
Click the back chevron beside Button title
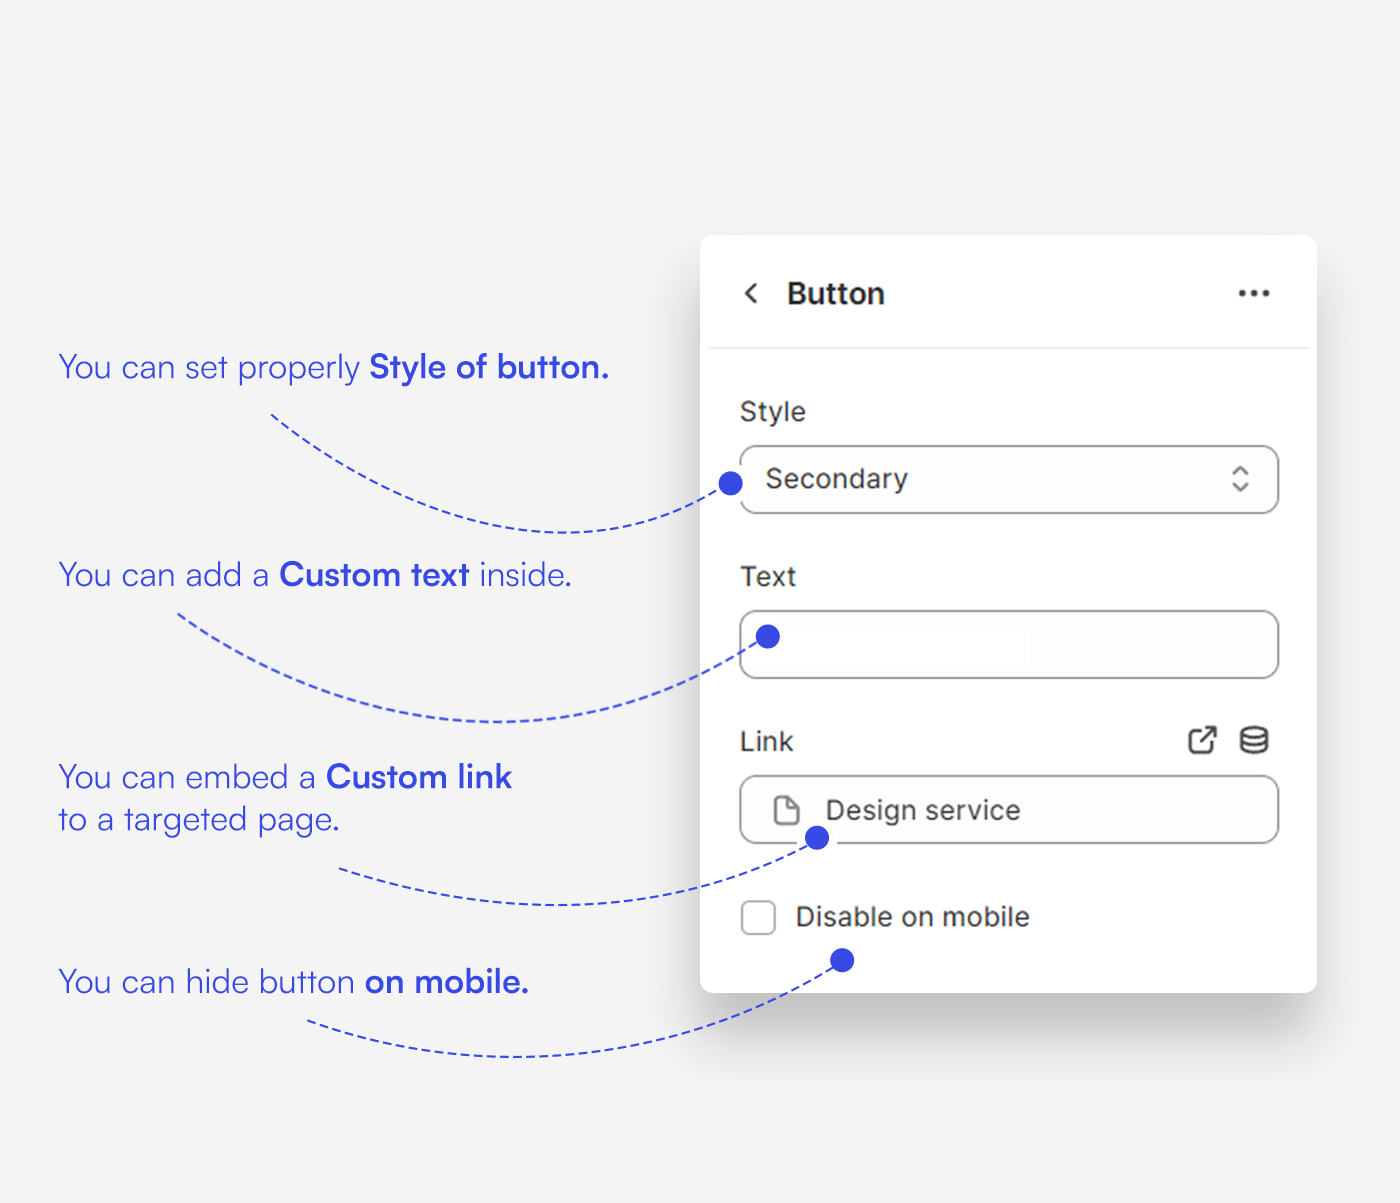point(751,293)
